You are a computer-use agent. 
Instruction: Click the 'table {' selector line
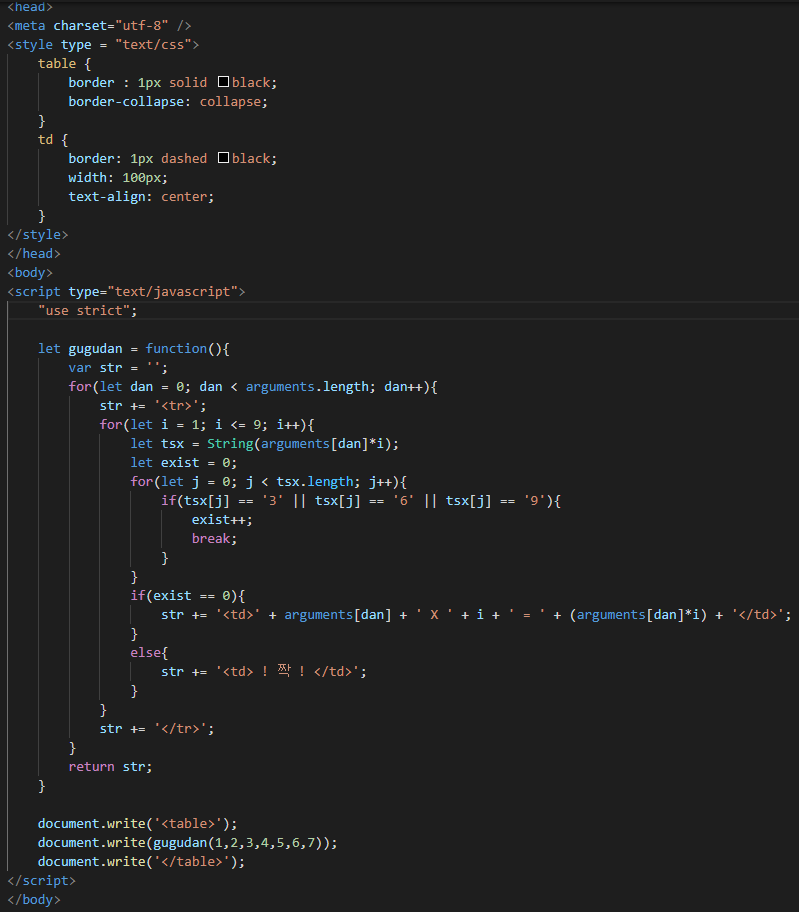(x=65, y=63)
